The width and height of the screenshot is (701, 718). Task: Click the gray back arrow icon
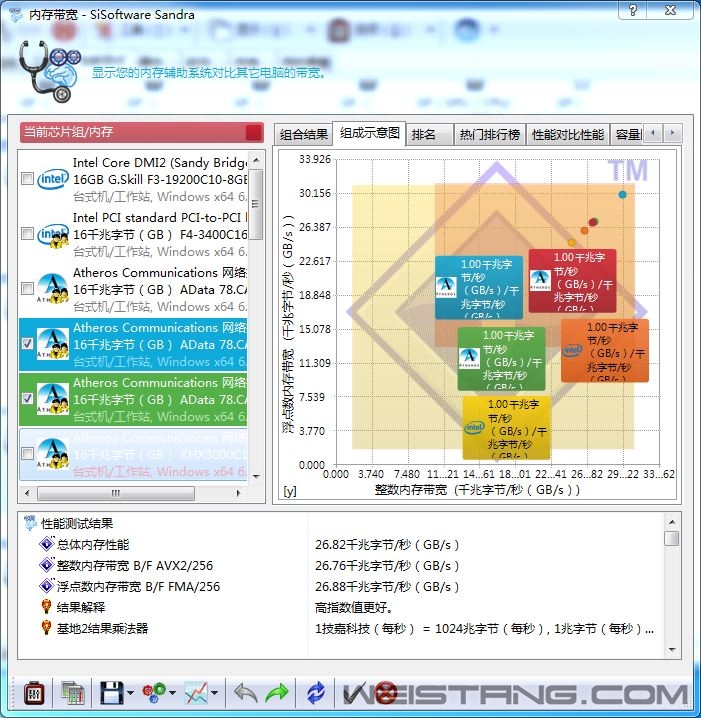point(245,692)
